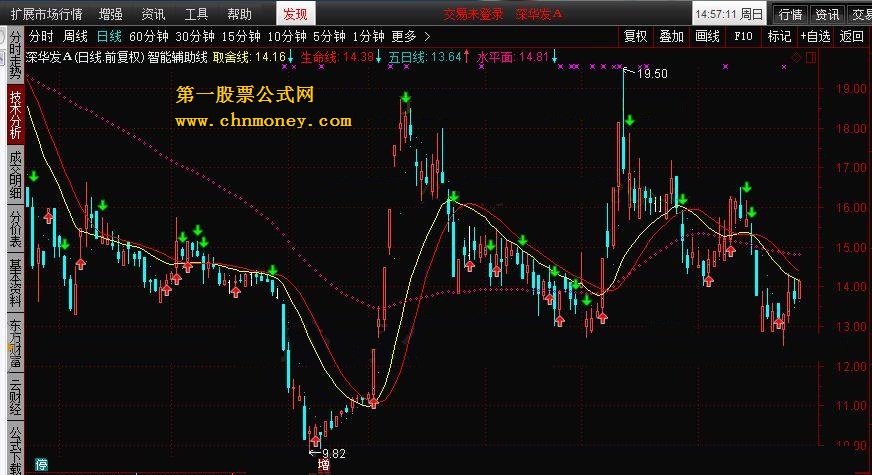Open the 基本资料 sidebar tab
The height and width of the screenshot is (475, 872).
pos(15,283)
